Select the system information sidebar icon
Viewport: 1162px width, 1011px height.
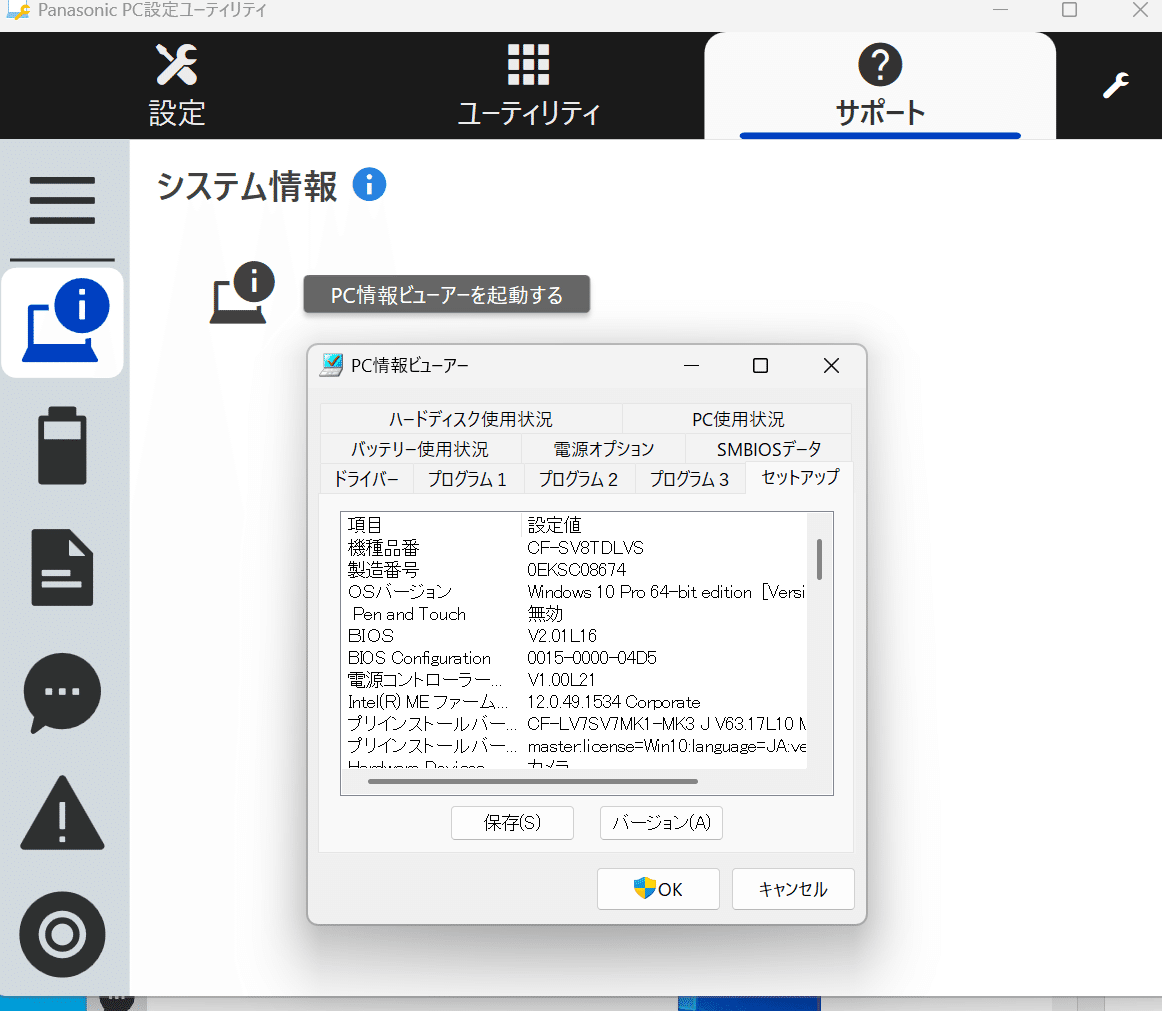[62, 322]
